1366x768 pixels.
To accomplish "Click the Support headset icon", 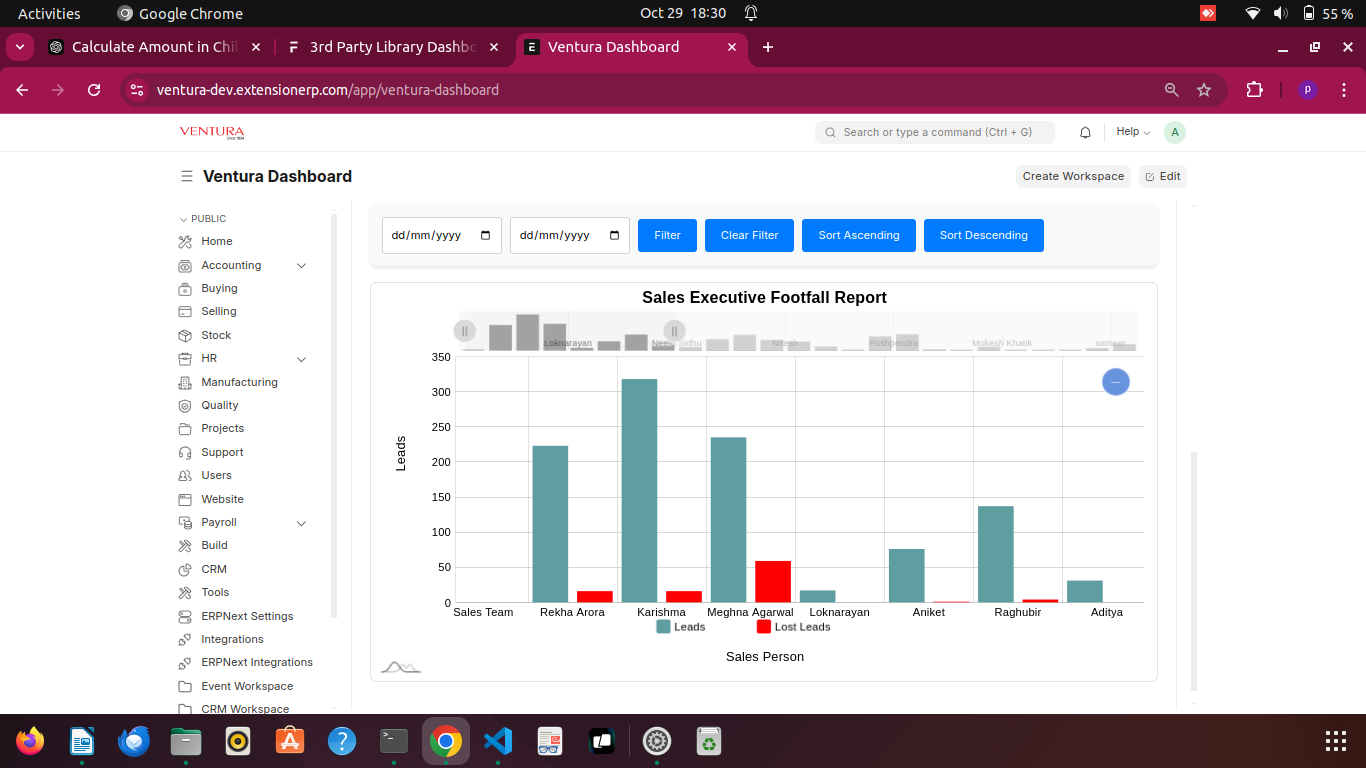I will pos(184,452).
